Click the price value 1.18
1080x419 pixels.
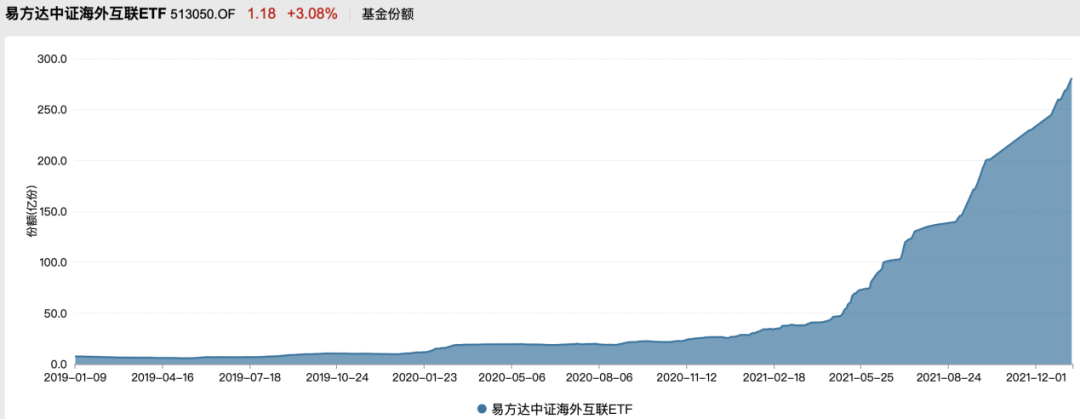click(x=262, y=14)
